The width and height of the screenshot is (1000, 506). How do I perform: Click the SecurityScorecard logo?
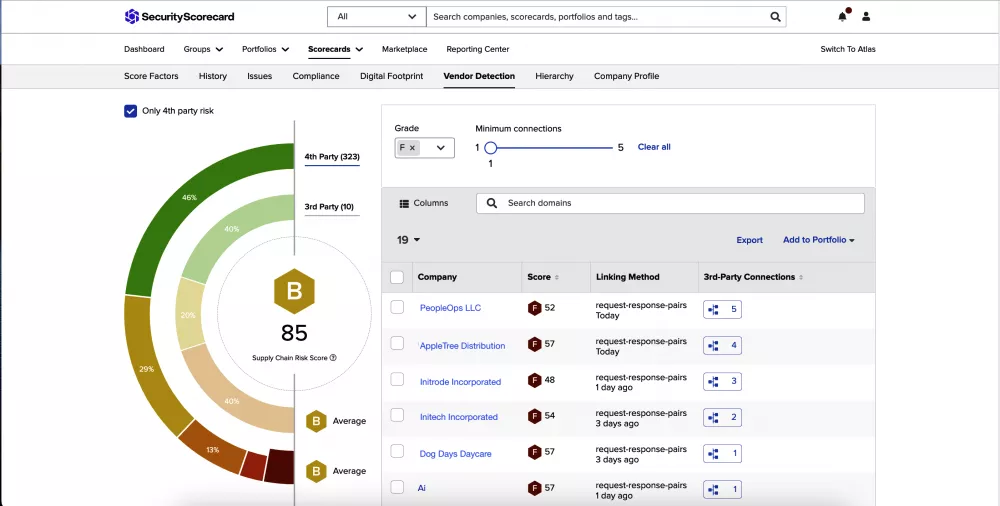pos(179,17)
